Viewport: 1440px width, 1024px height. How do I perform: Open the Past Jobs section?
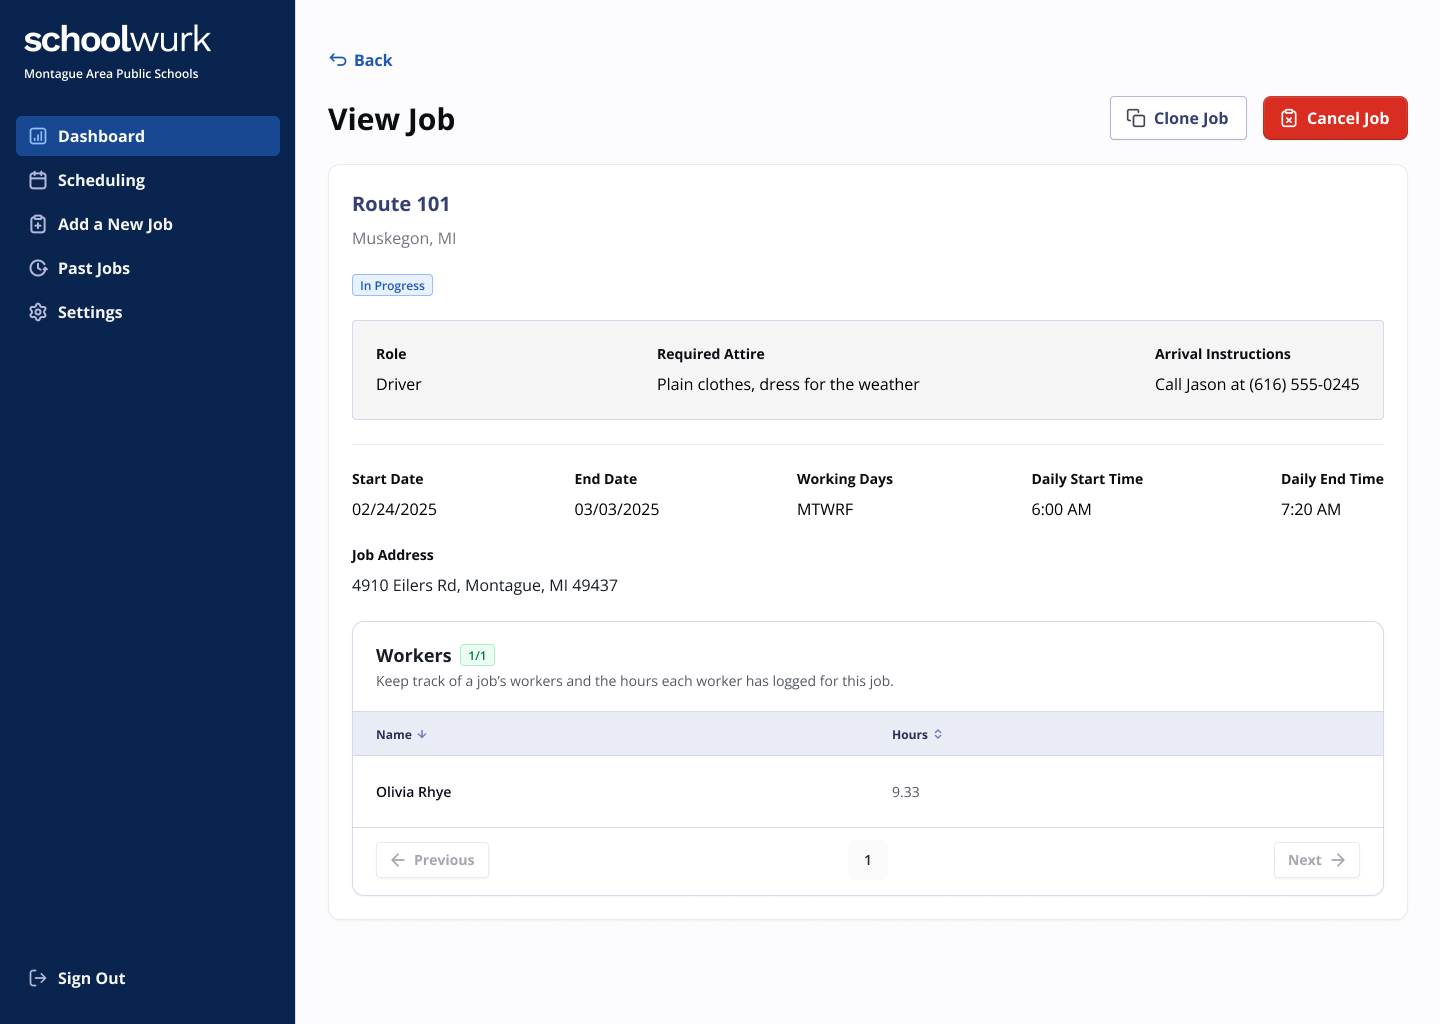click(94, 268)
